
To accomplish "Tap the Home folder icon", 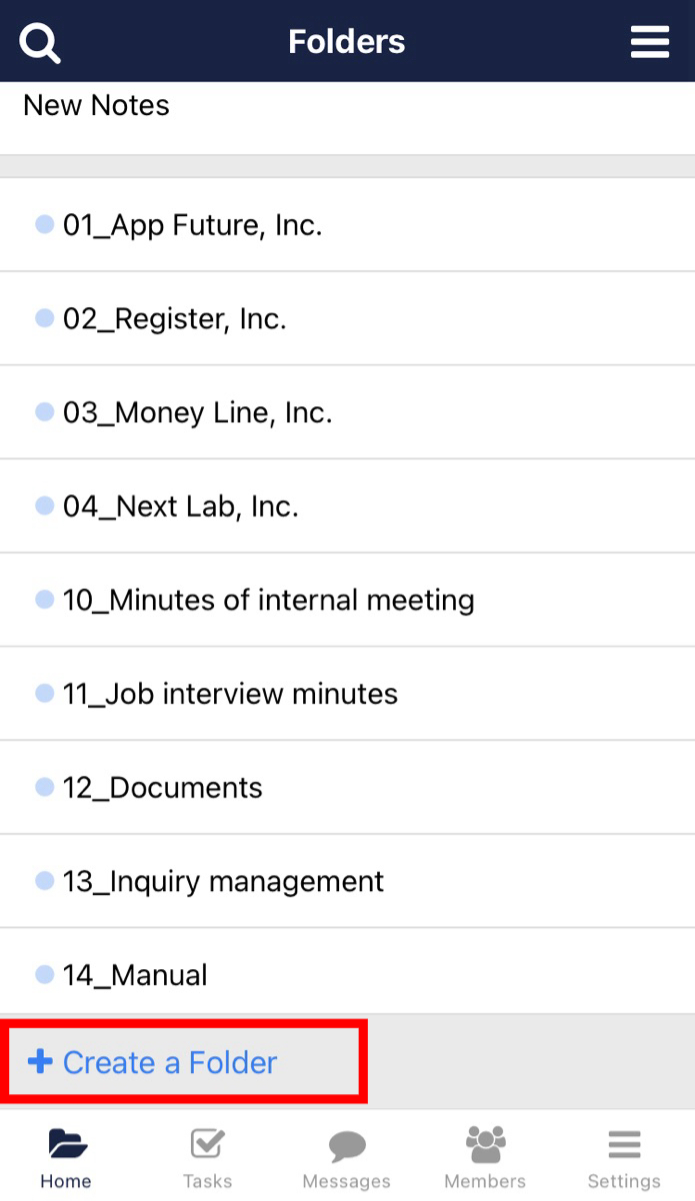I will tap(67, 1144).
